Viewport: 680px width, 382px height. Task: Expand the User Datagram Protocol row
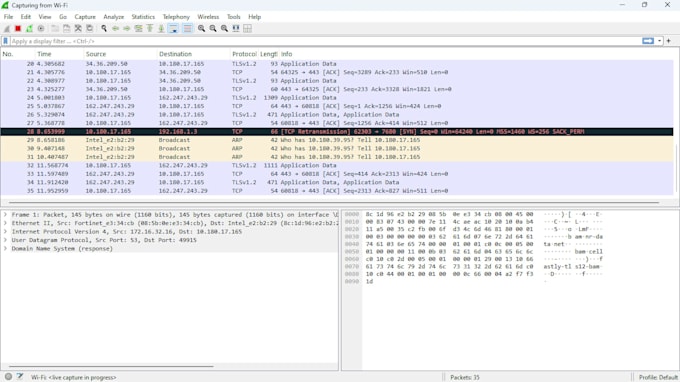[5, 240]
